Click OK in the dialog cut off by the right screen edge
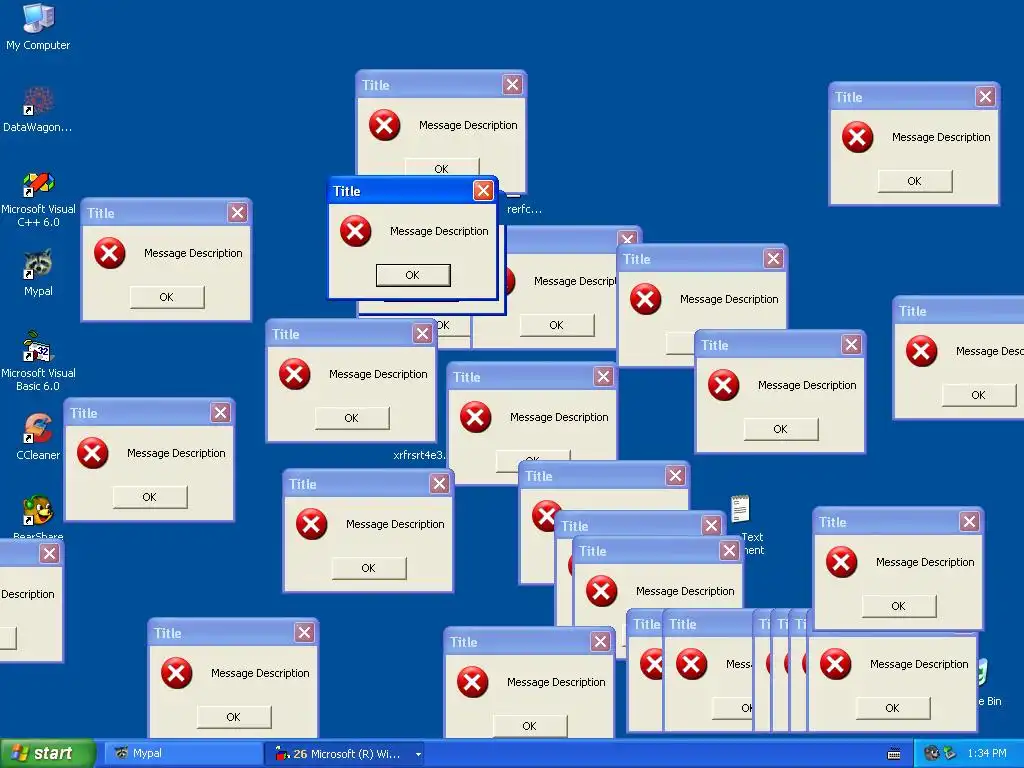The width and height of the screenshot is (1024, 768). pos(979,395)
